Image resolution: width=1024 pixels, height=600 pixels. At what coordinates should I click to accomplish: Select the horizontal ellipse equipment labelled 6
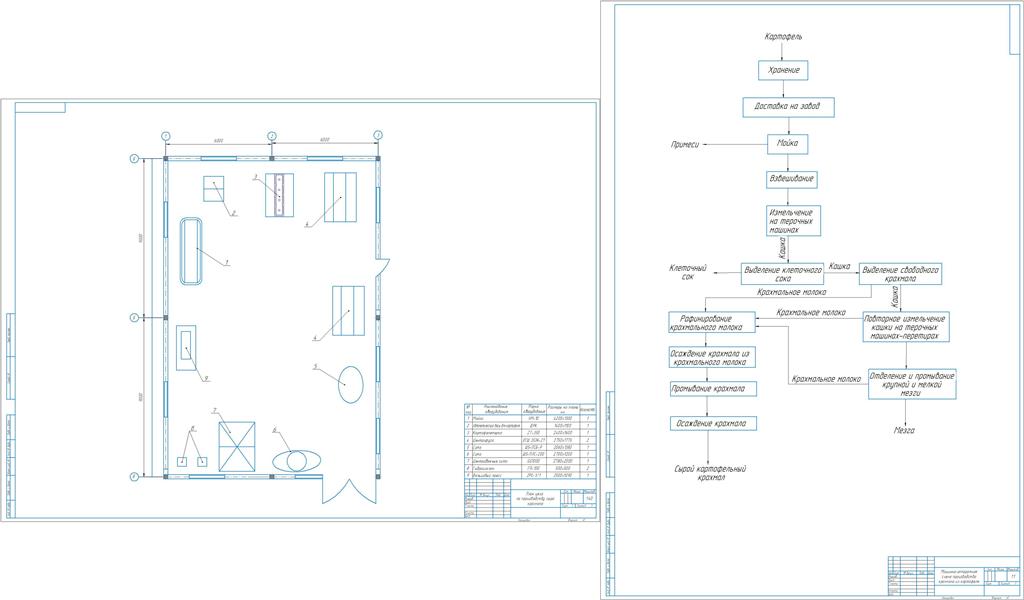(x=296, y=460)
